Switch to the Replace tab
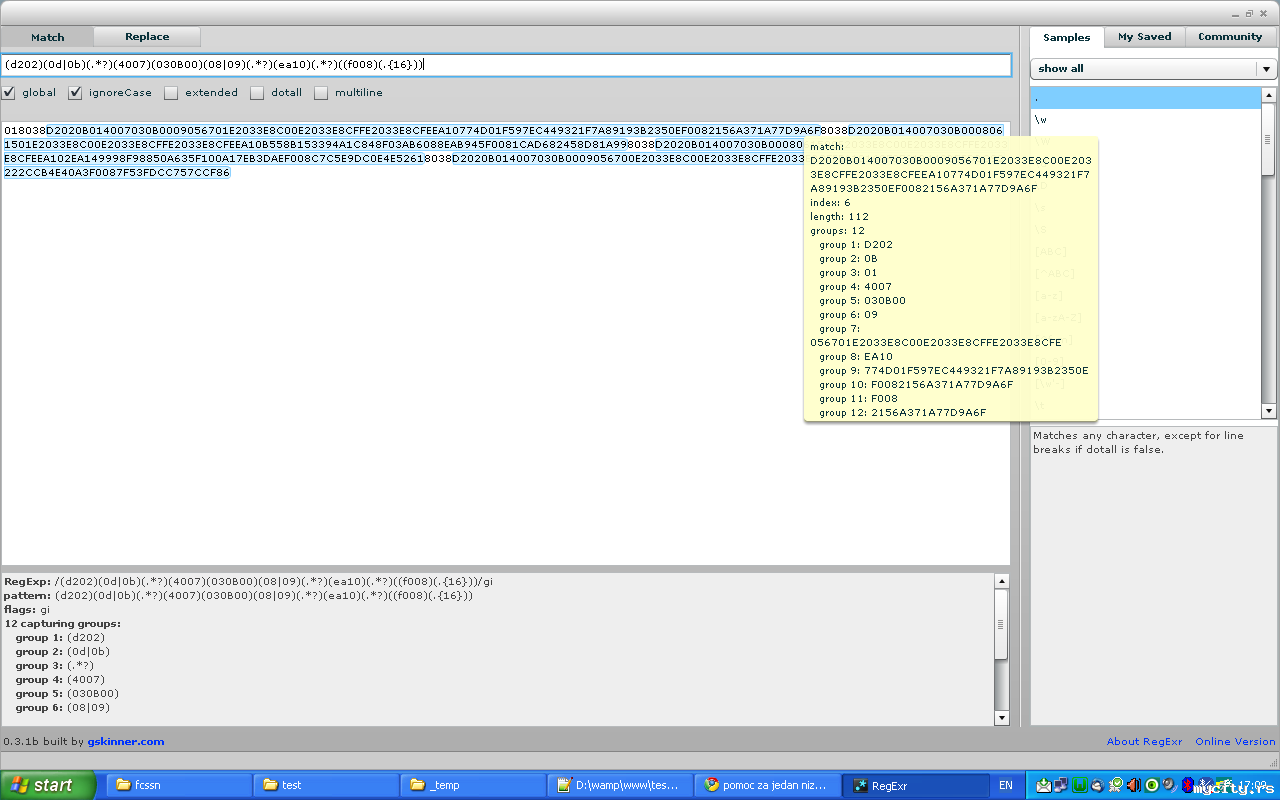 (x=147, y=37)
